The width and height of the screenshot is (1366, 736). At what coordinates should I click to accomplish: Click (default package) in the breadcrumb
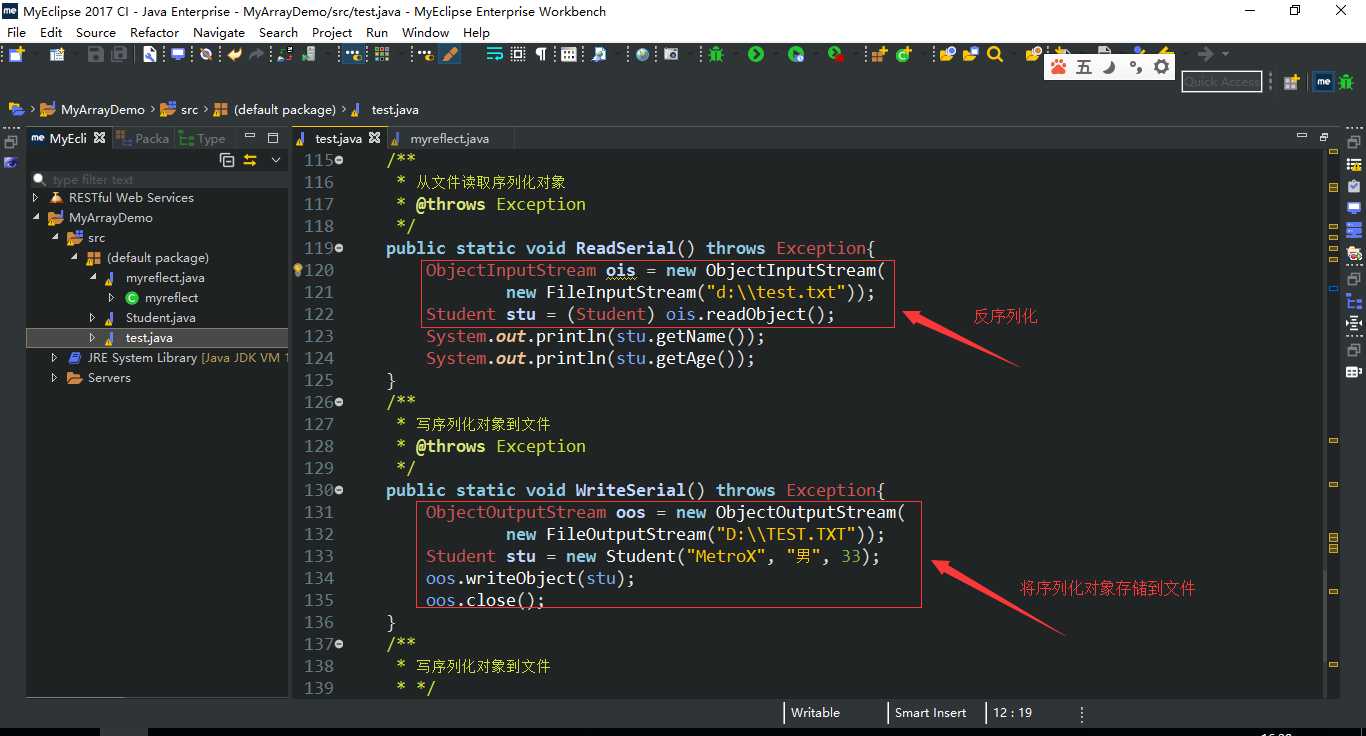(x=285, y=110)
